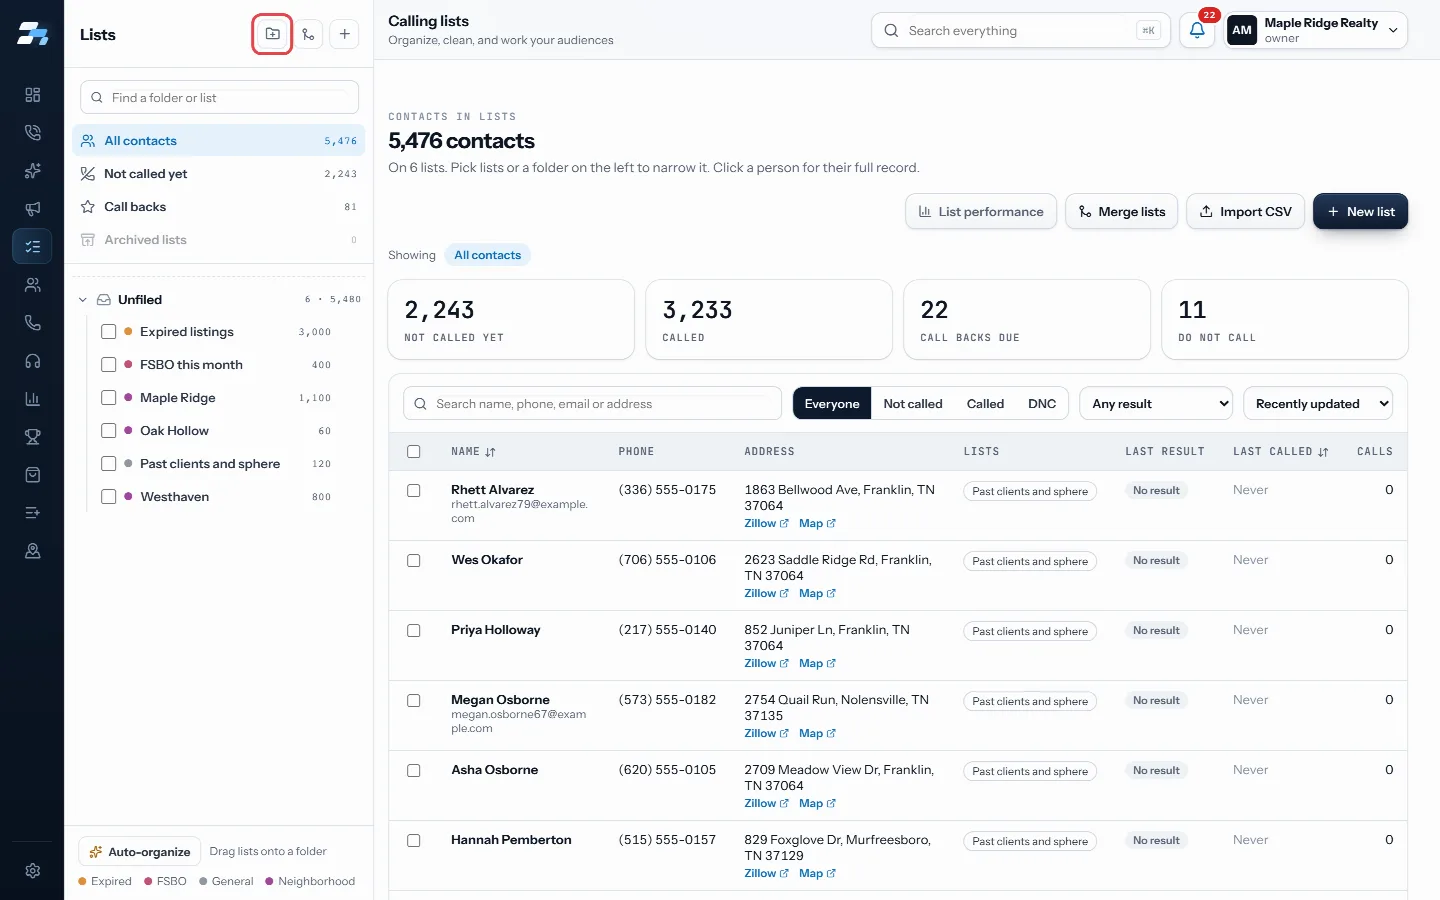1440x900 pixels.
Task: Click the merge icon beside new folder
Action: (308, 34)
